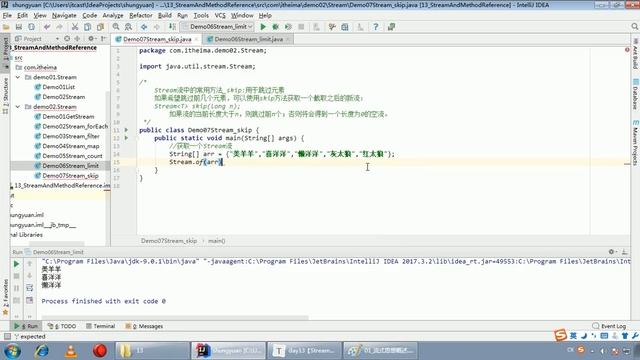This screenshot has height=360, width=640.
Task: Select Demo01List in project tree
Action: 58,87
